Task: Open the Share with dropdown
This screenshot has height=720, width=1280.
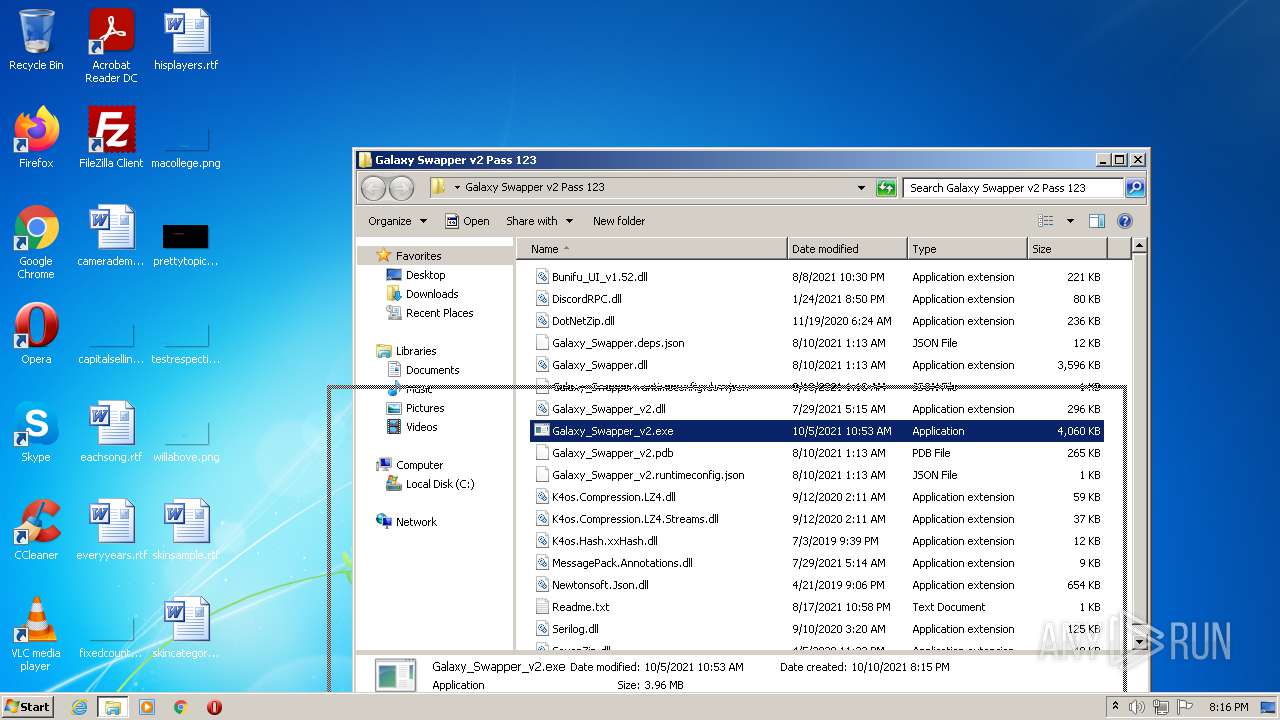Action: pyautogui.click(x=540, y=221)
